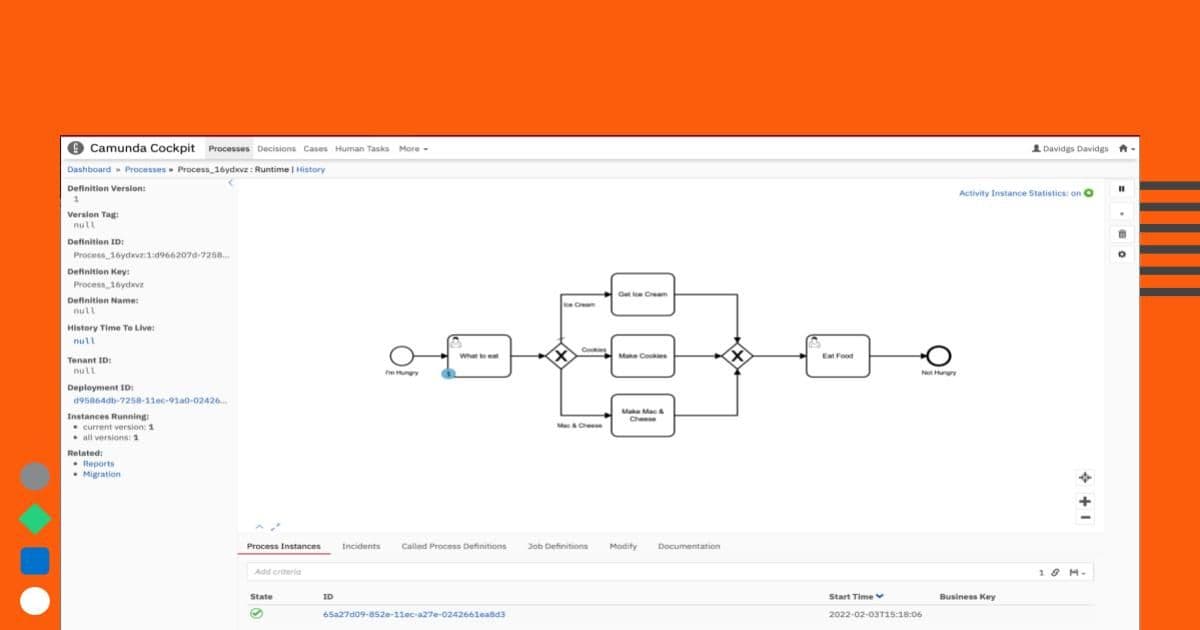Open the Documentation tab
1200x630 pixels.
[689, 546]
